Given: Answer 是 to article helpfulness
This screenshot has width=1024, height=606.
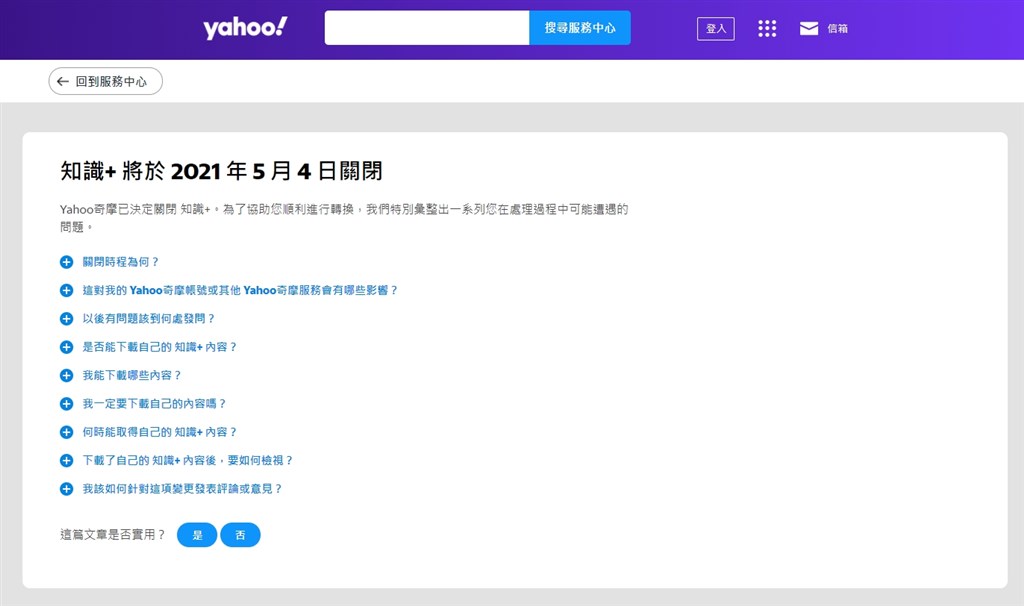Looking at the screenshot, I should 197,535.
